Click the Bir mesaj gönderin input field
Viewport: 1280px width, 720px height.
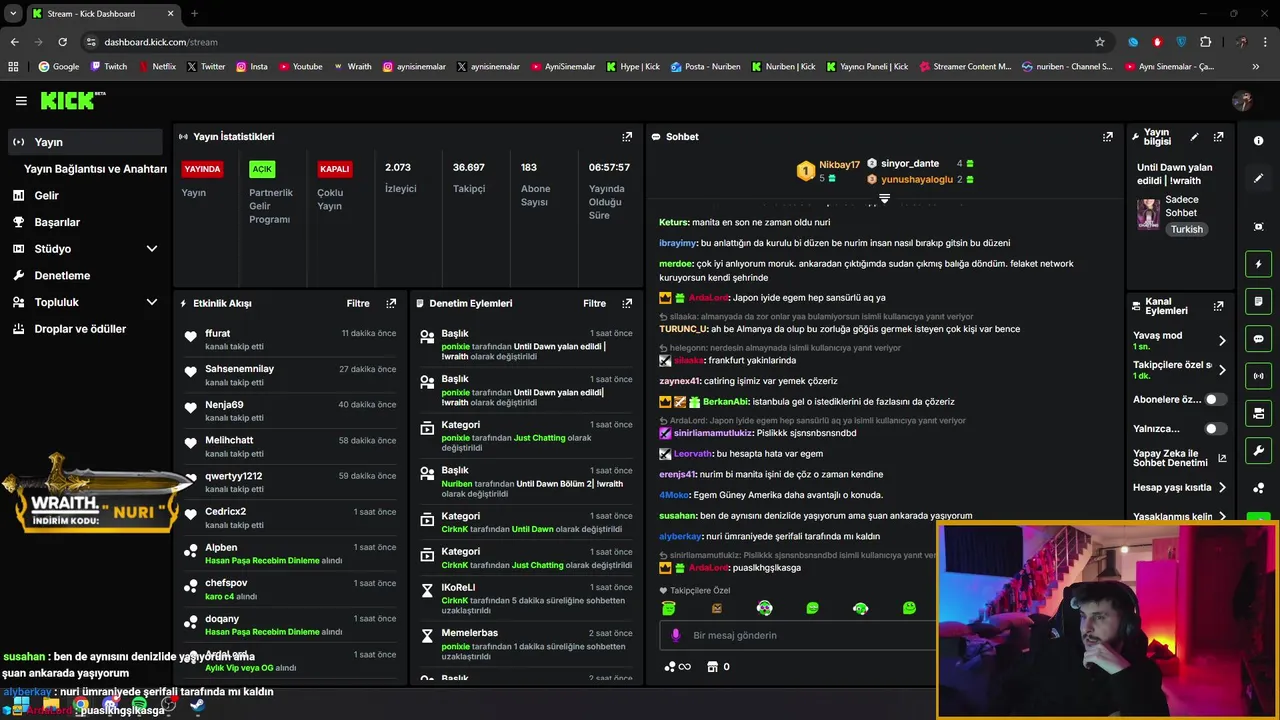point(800,635)
